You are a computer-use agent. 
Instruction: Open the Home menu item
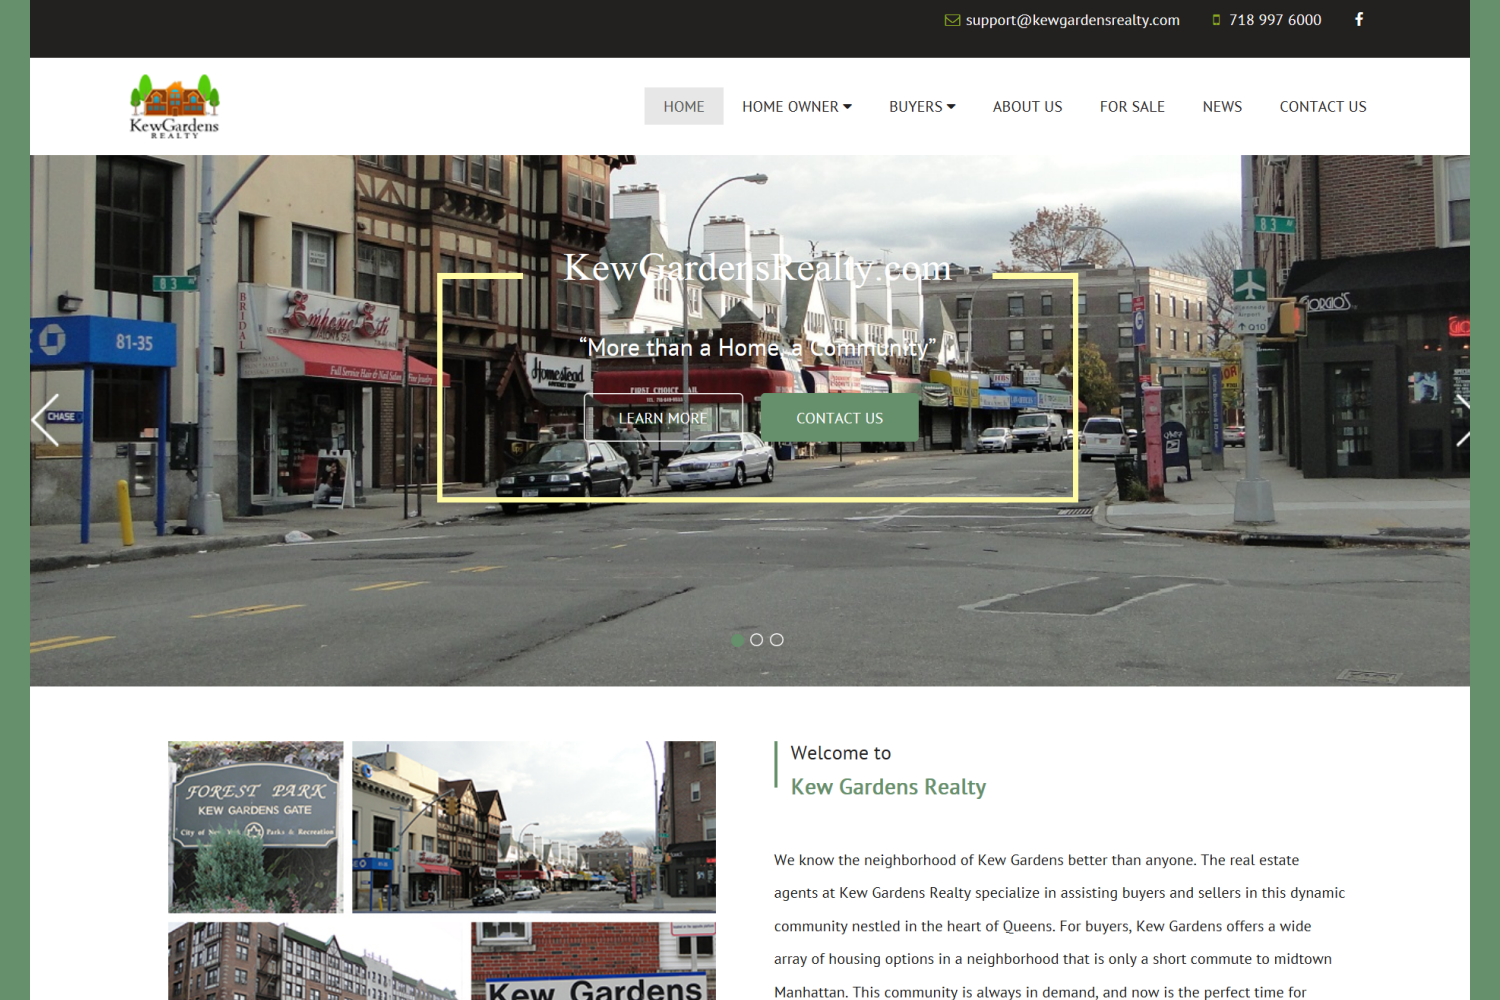(x=683, y=107)
